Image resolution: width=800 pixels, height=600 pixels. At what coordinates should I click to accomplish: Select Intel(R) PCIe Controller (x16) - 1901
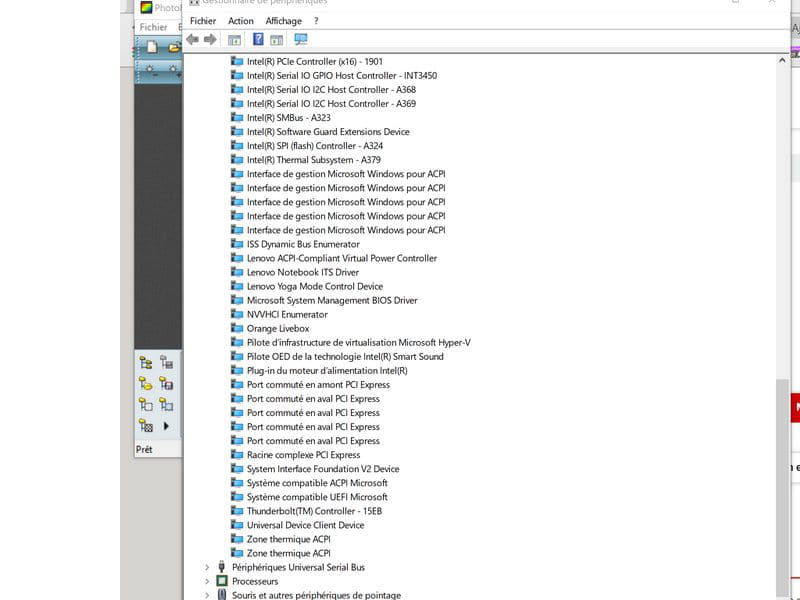tap(314, 61)
